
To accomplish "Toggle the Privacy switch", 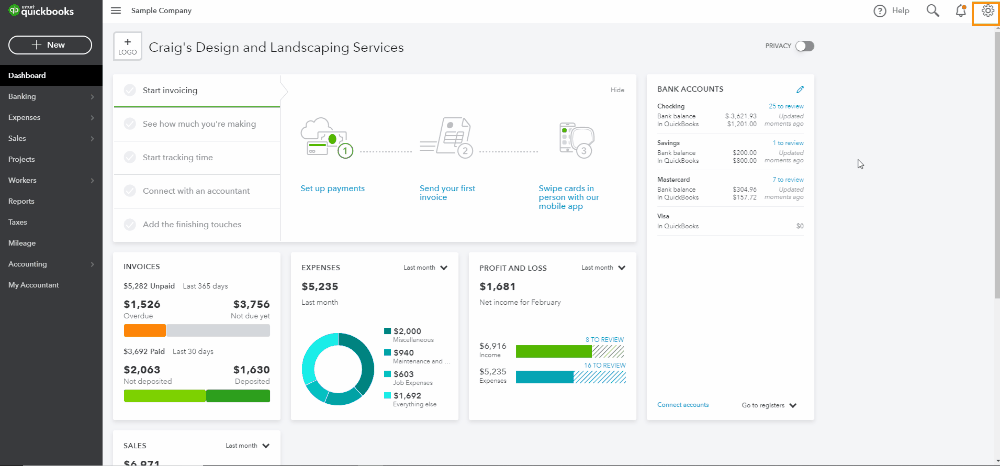I will click(805, 46).
